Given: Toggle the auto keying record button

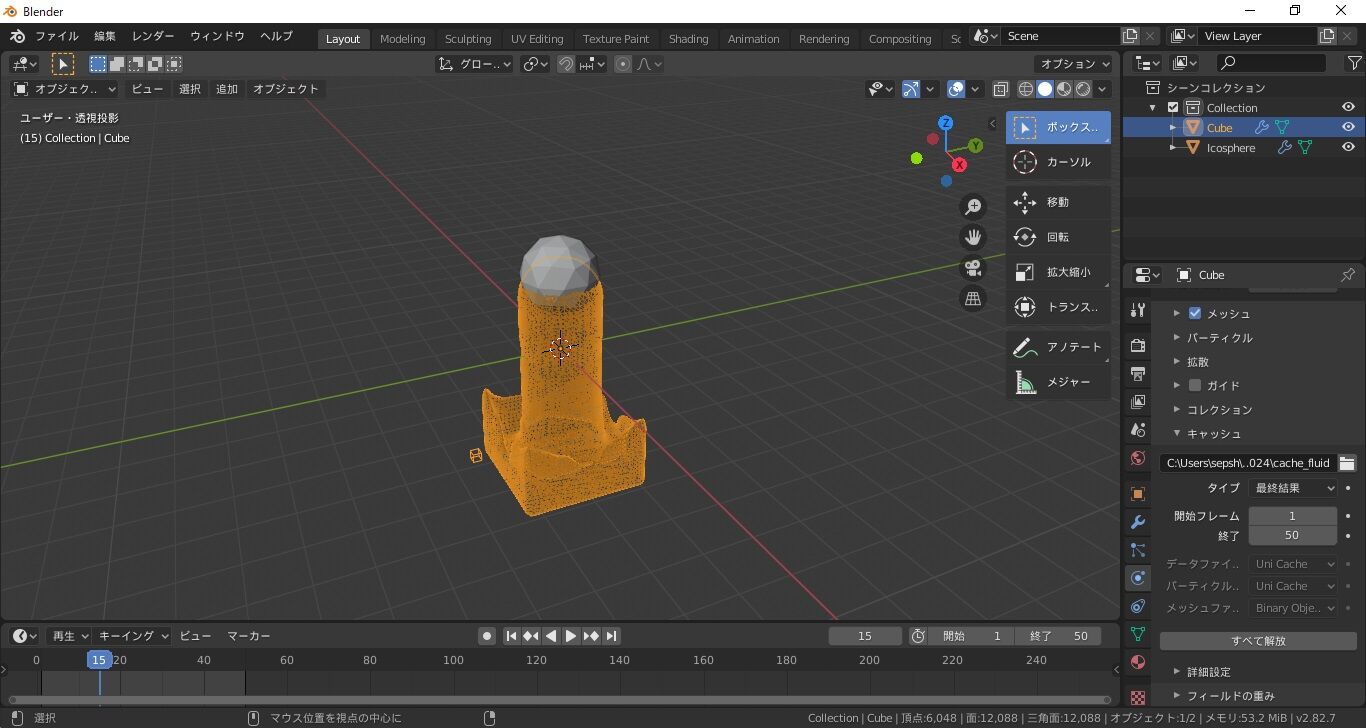Looking at the screenshot, I should (x=487, y=636).
